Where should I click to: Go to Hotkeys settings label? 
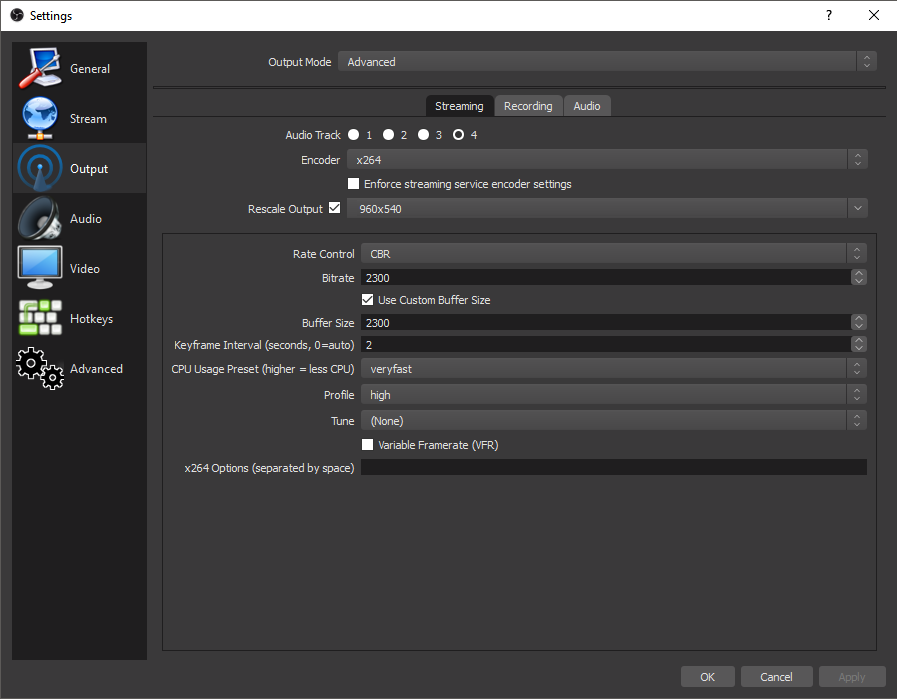coord(92,319)
